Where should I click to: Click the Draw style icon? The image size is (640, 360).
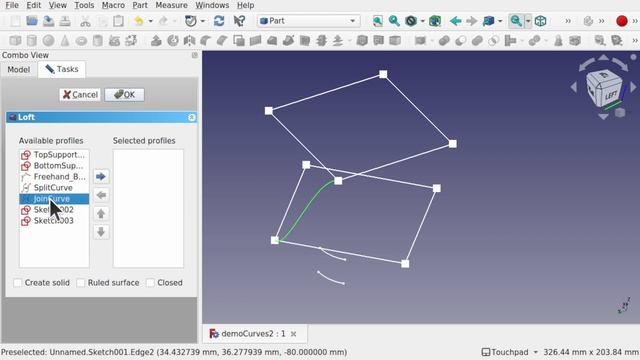(411, 21)
